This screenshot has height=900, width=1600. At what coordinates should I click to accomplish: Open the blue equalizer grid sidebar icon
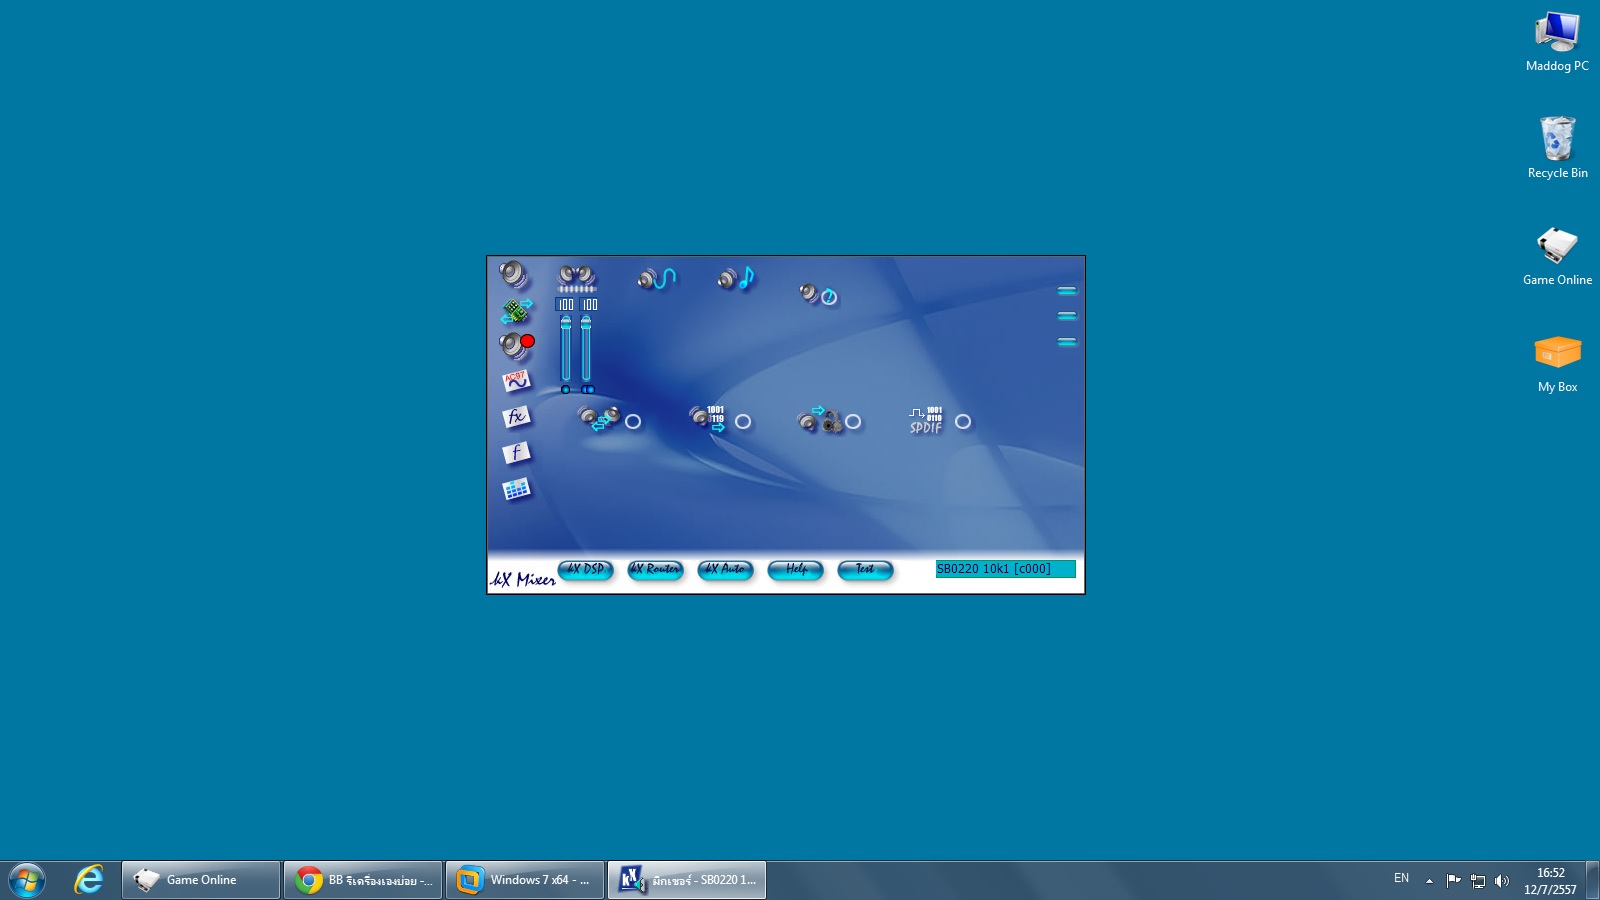pos(516,489)
